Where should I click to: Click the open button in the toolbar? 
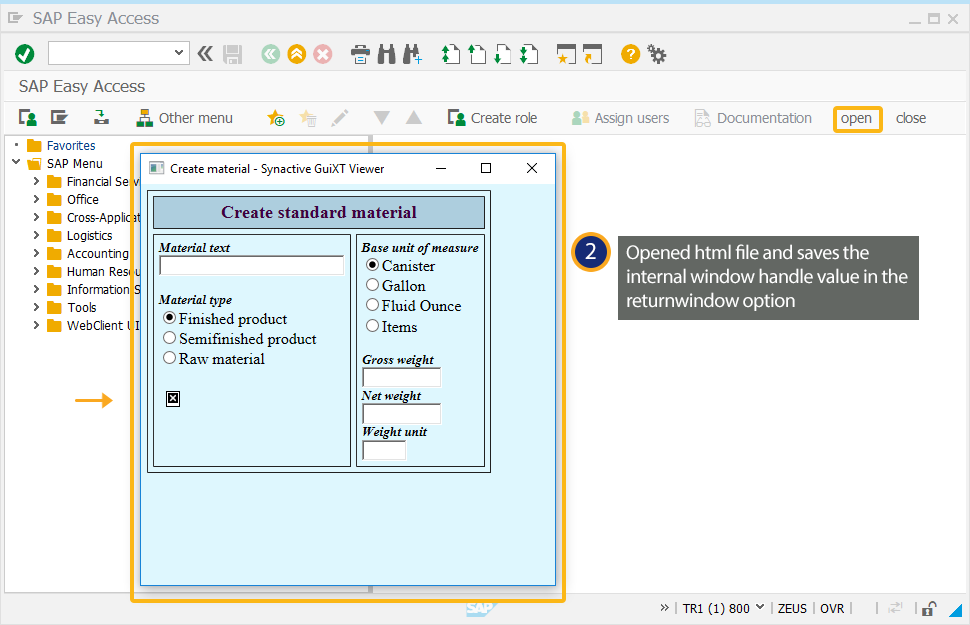[856, 118]
